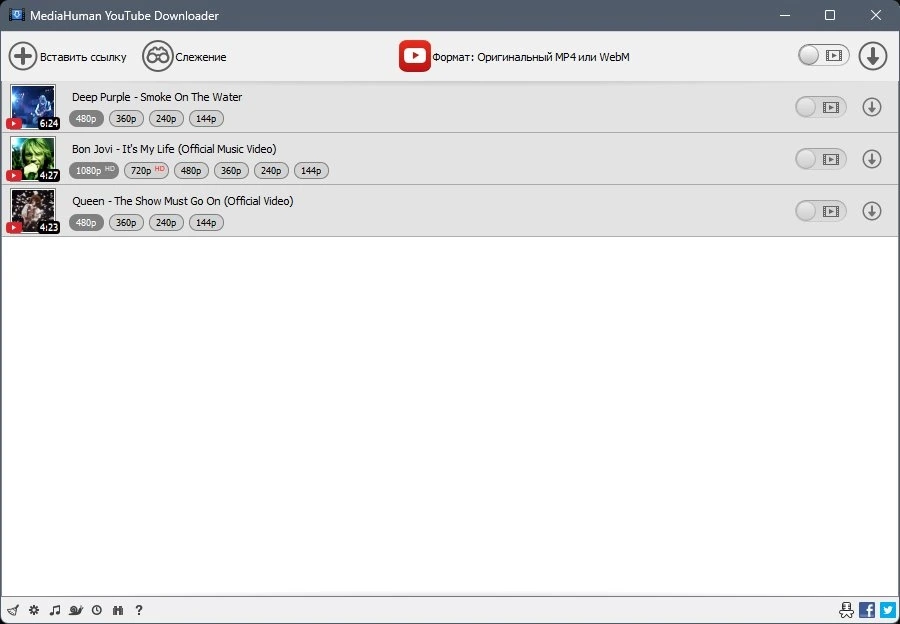Click the large Download all arrow button
Screen dimensions: 900x624
coord(872,56)
